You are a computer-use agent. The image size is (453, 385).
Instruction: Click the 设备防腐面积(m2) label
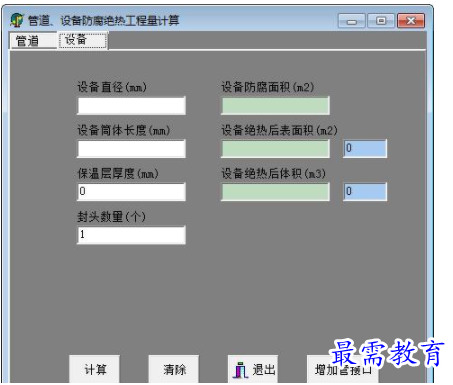click(268, 87)
